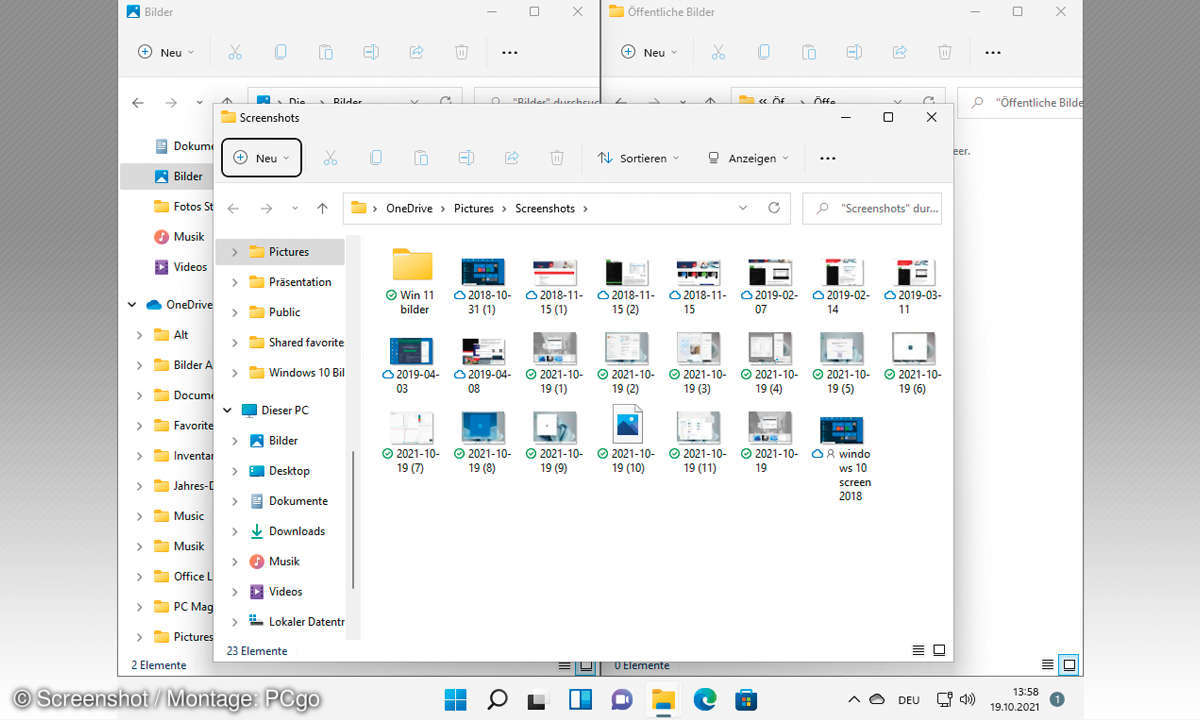Select the file 2019-03-11
This screenshot has width=1200, height=720.
(914, 286)
